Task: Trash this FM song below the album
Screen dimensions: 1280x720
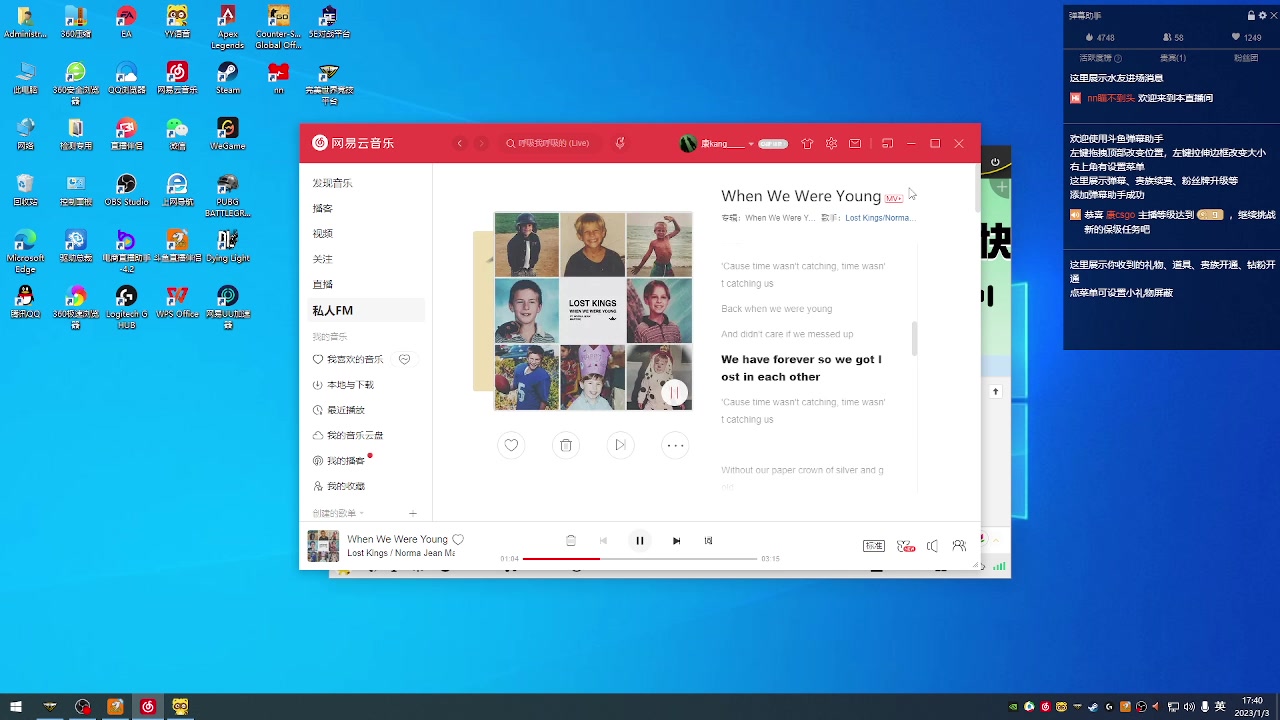Action: [566, 445]
